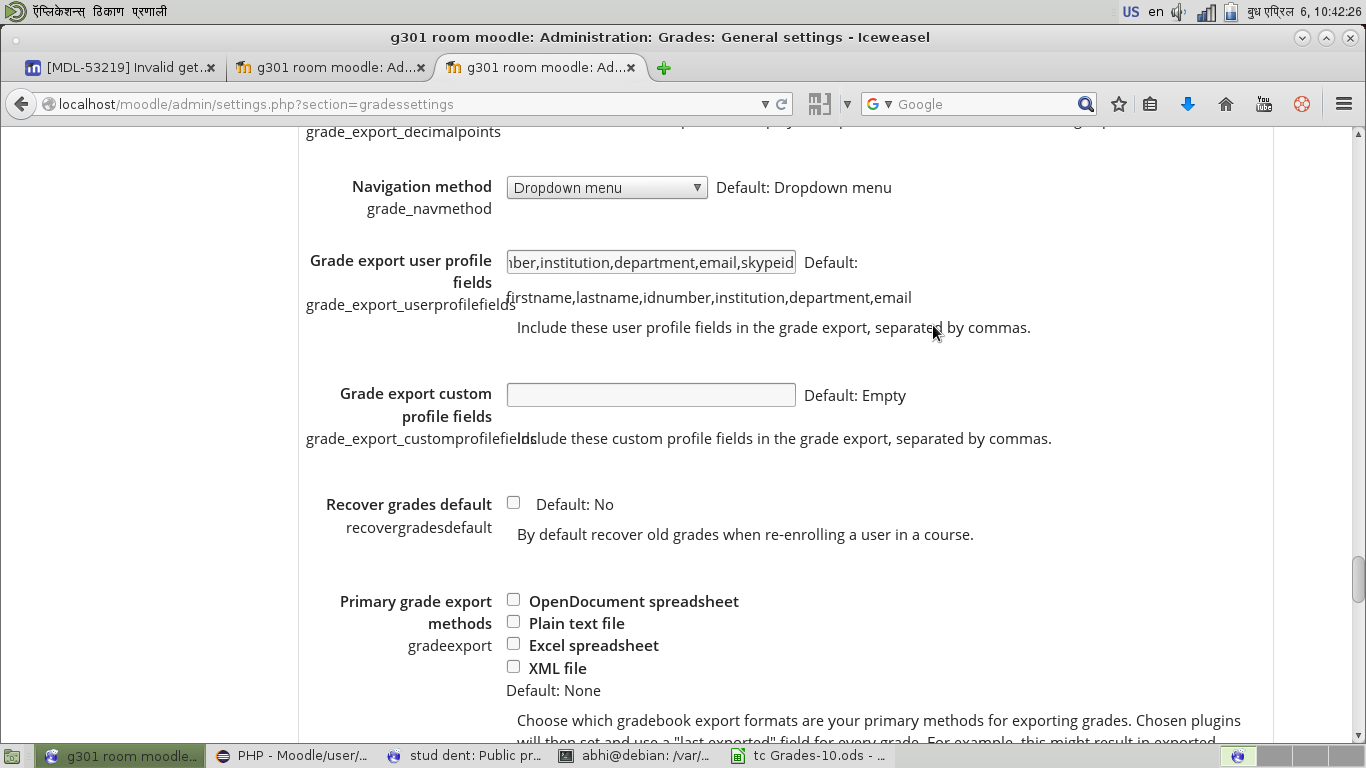Click the YouTube toolbar icon
Screen dimensions: 1366x768
click(1264, 104)
